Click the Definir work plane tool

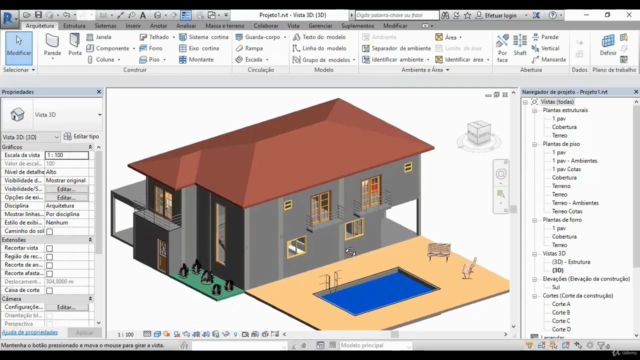pyautogui.click(x=608, y=45)
